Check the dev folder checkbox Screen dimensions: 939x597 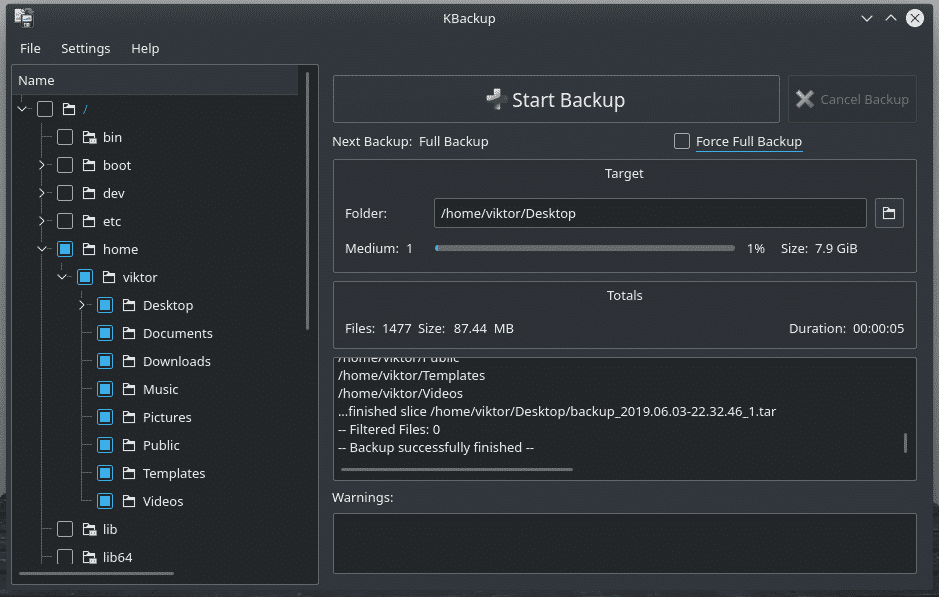65,193
